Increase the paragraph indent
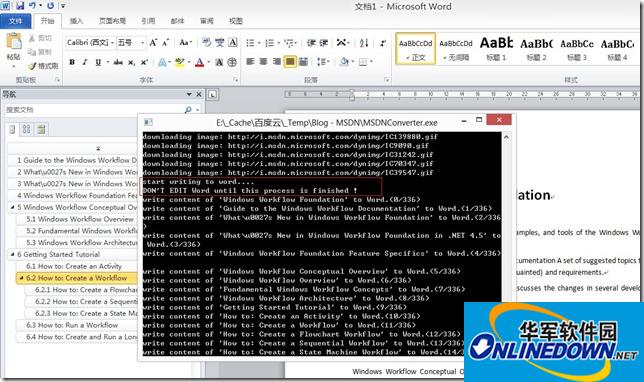 (x=324, y=43)
